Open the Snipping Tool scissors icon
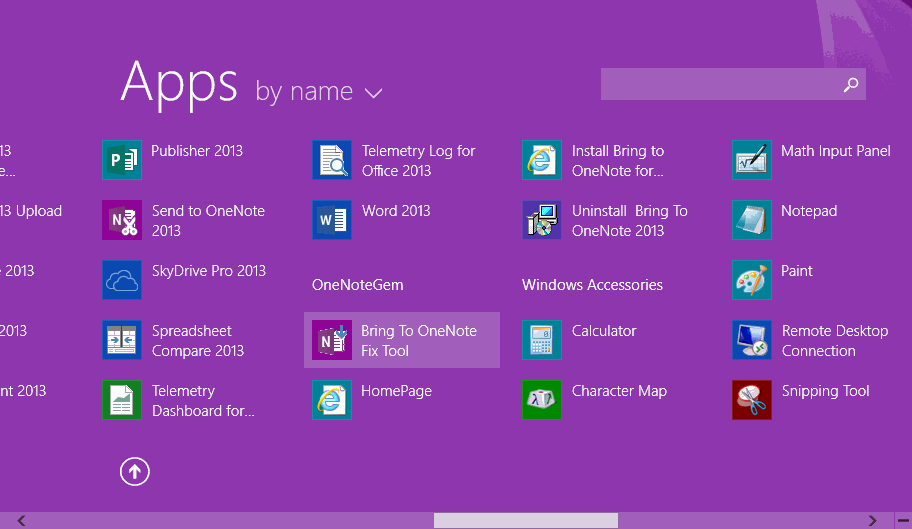This screenshot has width=912, height=529. click(751, 400)
